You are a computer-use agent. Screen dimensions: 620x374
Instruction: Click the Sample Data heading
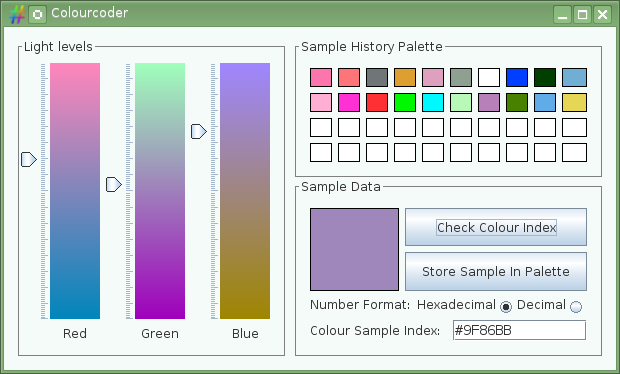341,187
